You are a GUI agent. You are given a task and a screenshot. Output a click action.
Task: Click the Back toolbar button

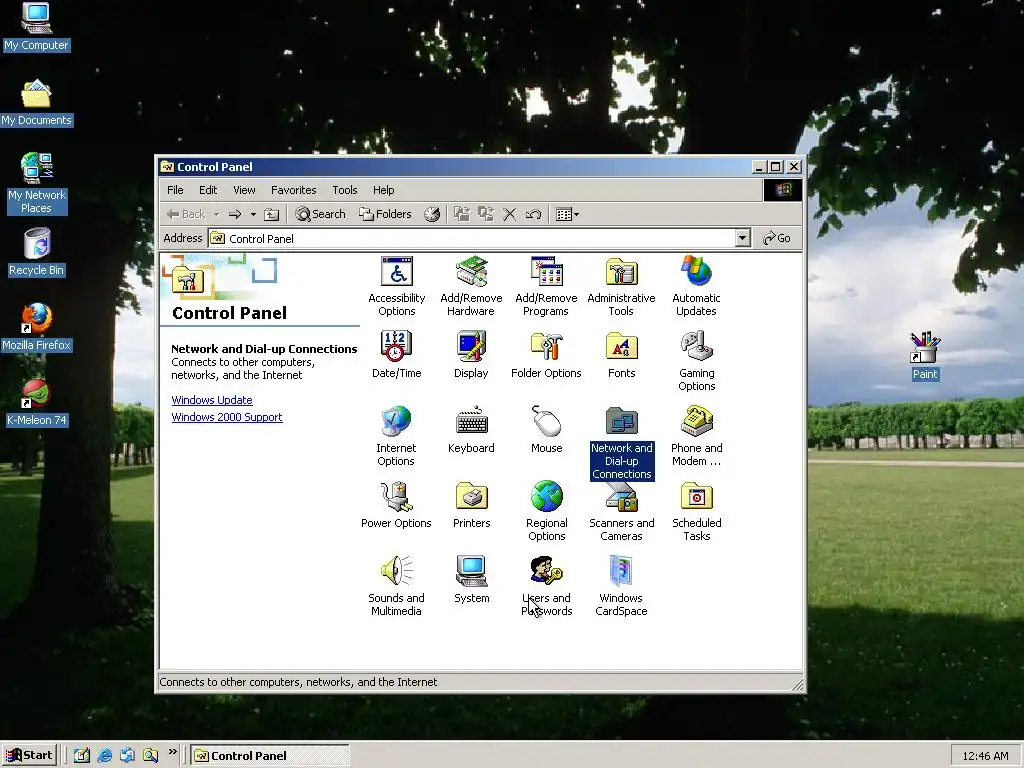click(185, 214)
